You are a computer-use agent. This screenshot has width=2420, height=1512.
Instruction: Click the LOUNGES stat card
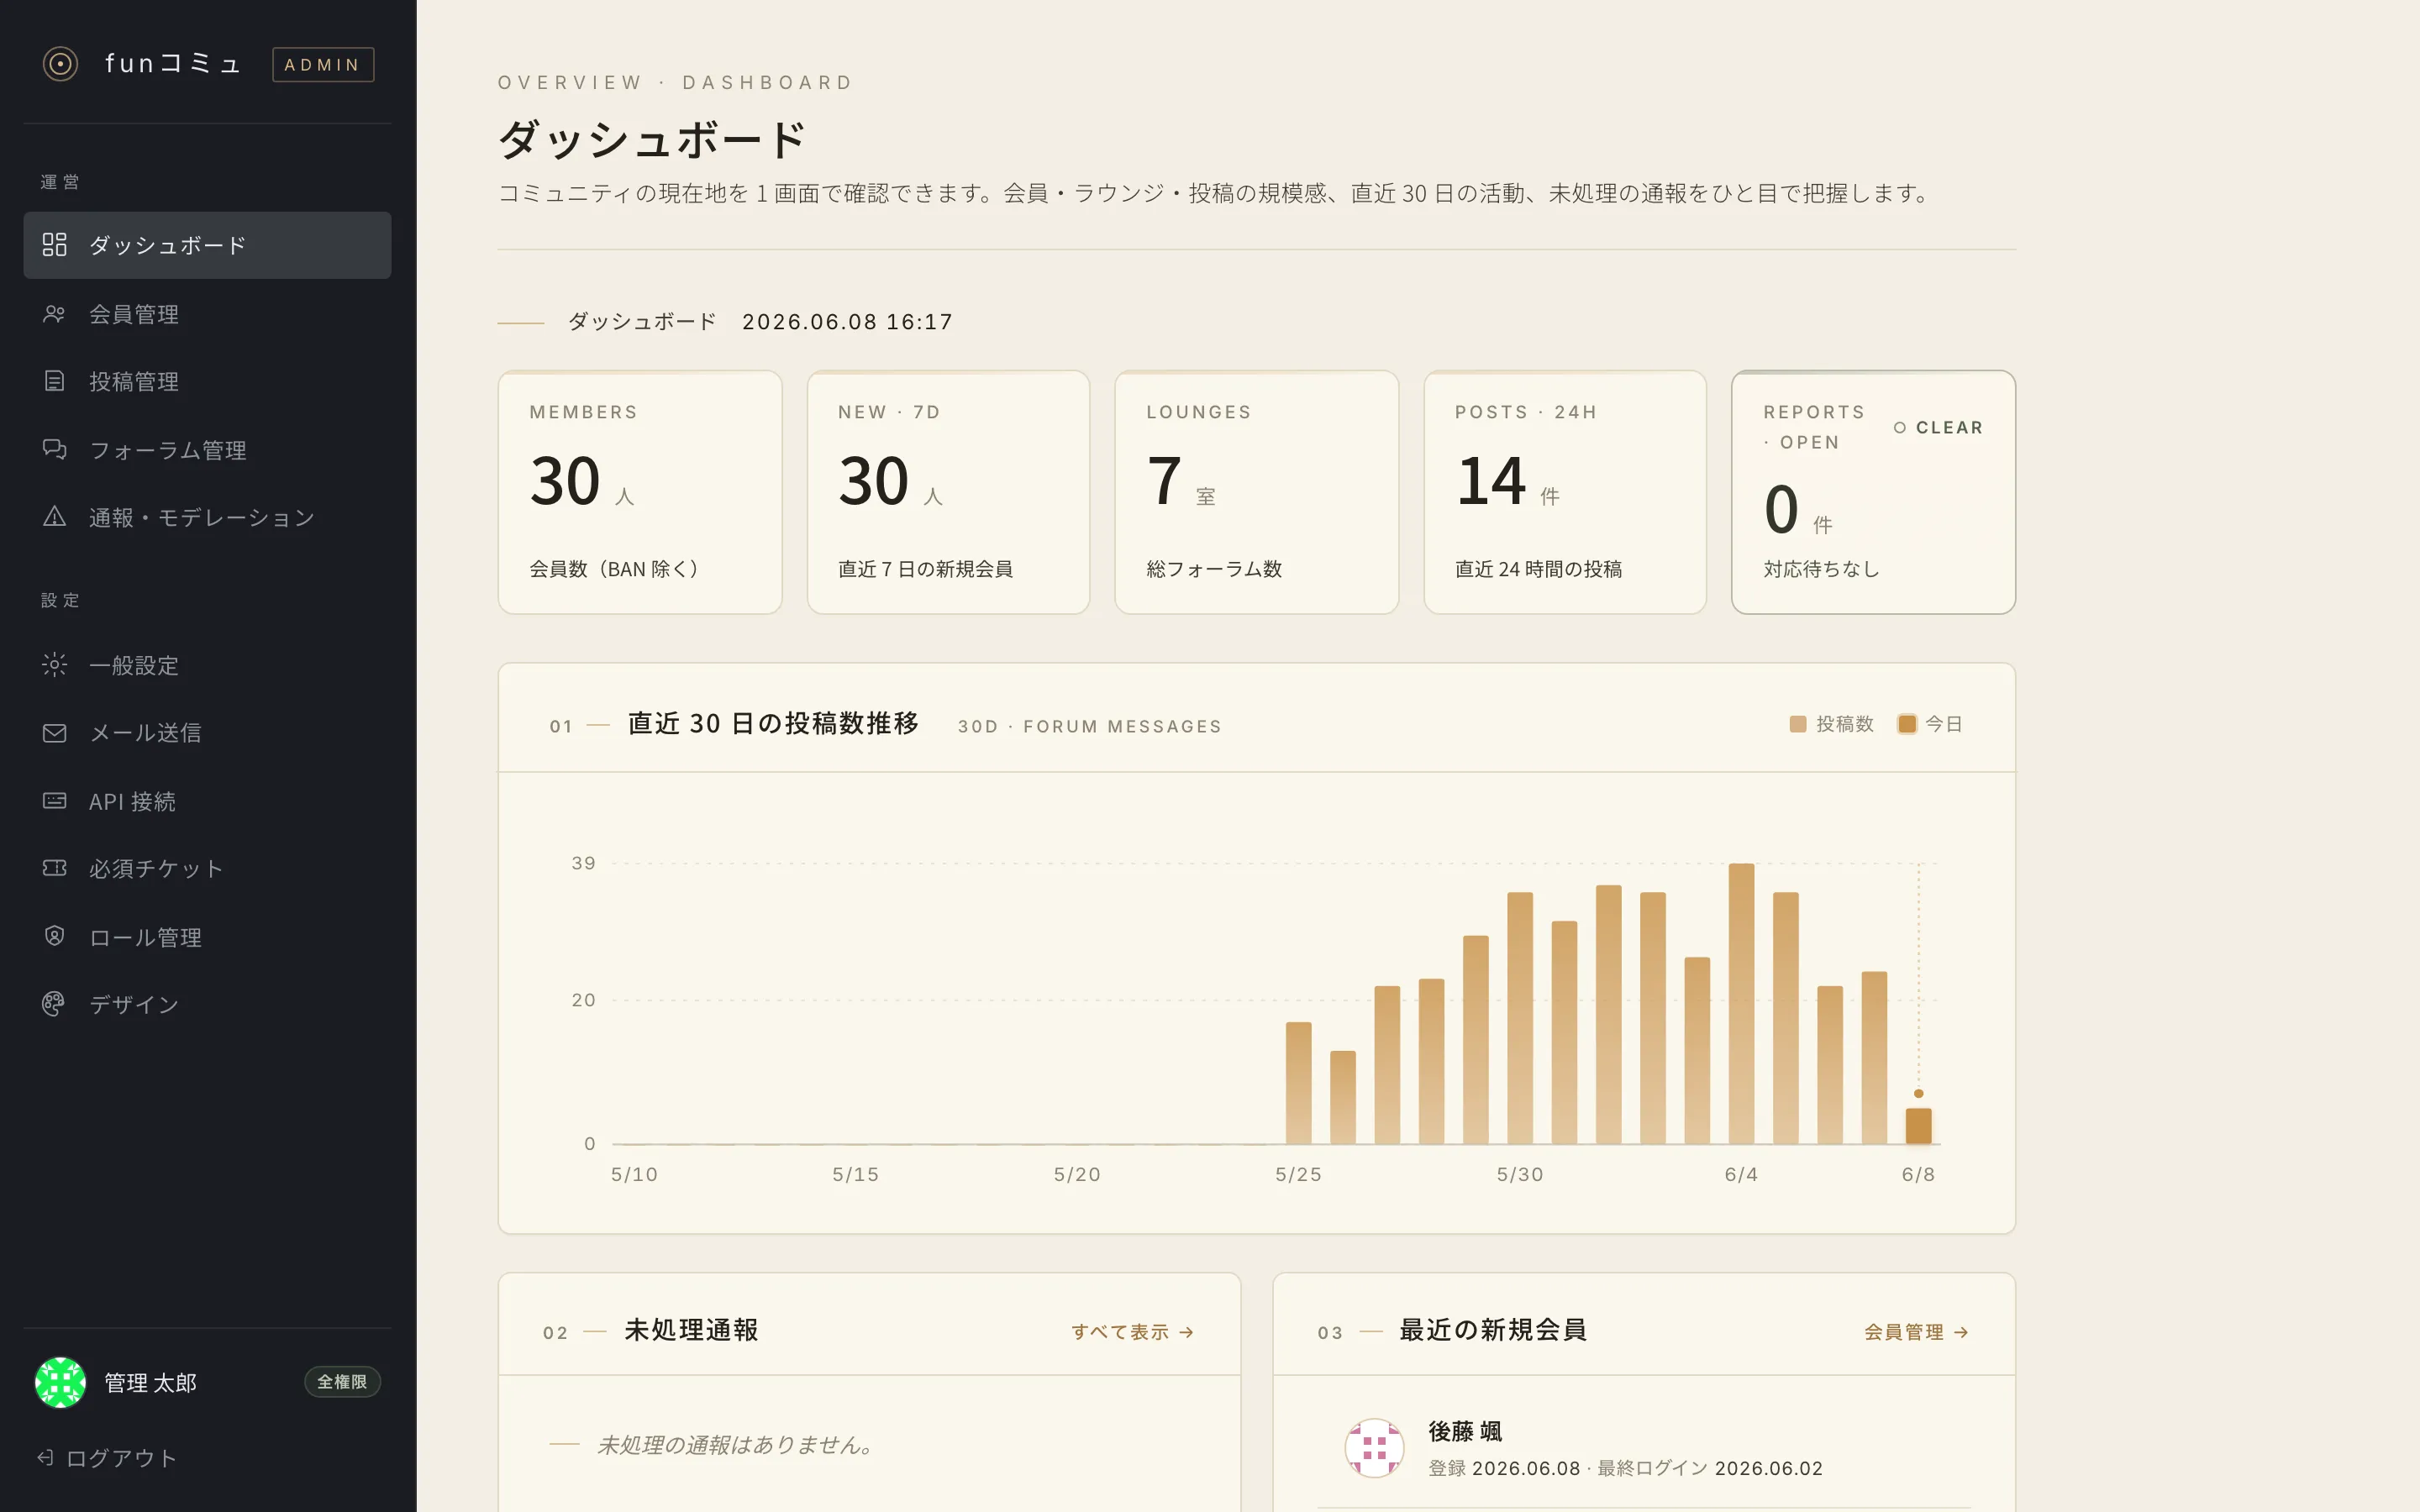pyautogui.click(x=1257, y=492)
